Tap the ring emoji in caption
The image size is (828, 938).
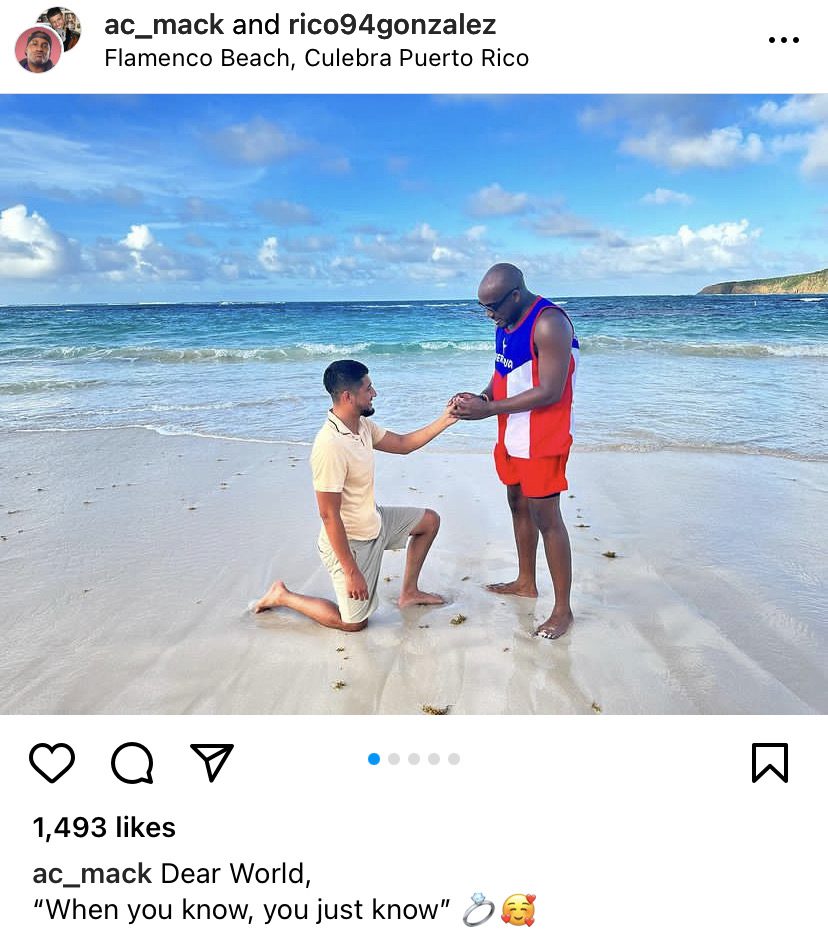479,909
